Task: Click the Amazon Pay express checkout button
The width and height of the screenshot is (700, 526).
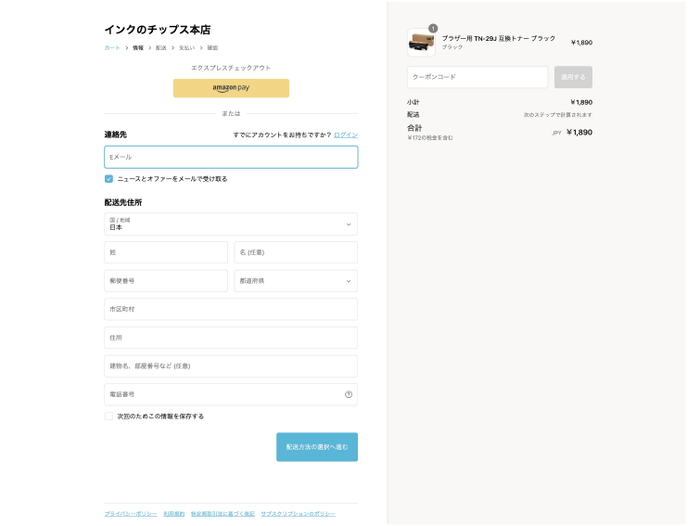Action: (x=230, y=88)
